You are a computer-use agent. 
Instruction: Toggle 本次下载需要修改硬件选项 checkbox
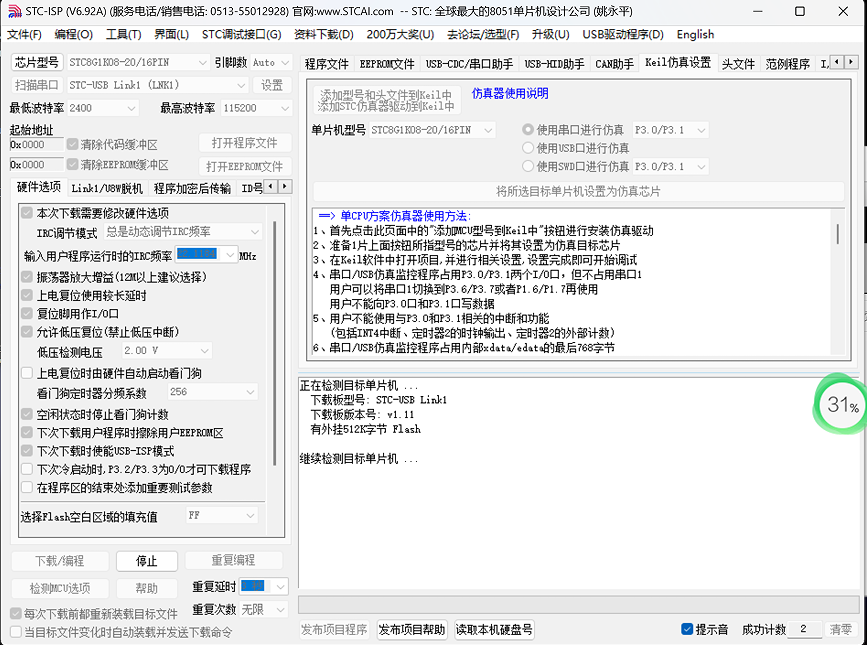27,213
